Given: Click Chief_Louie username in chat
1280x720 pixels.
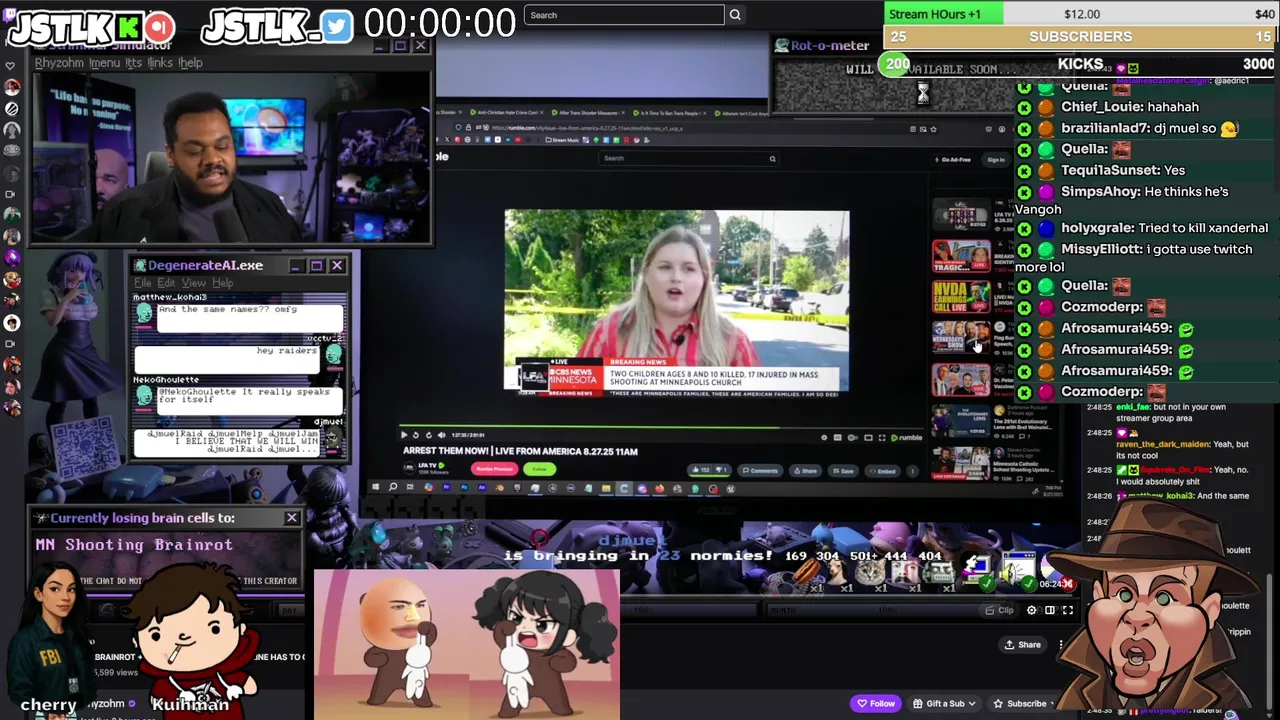Looking at the screenshot, I should point(1100,107).
